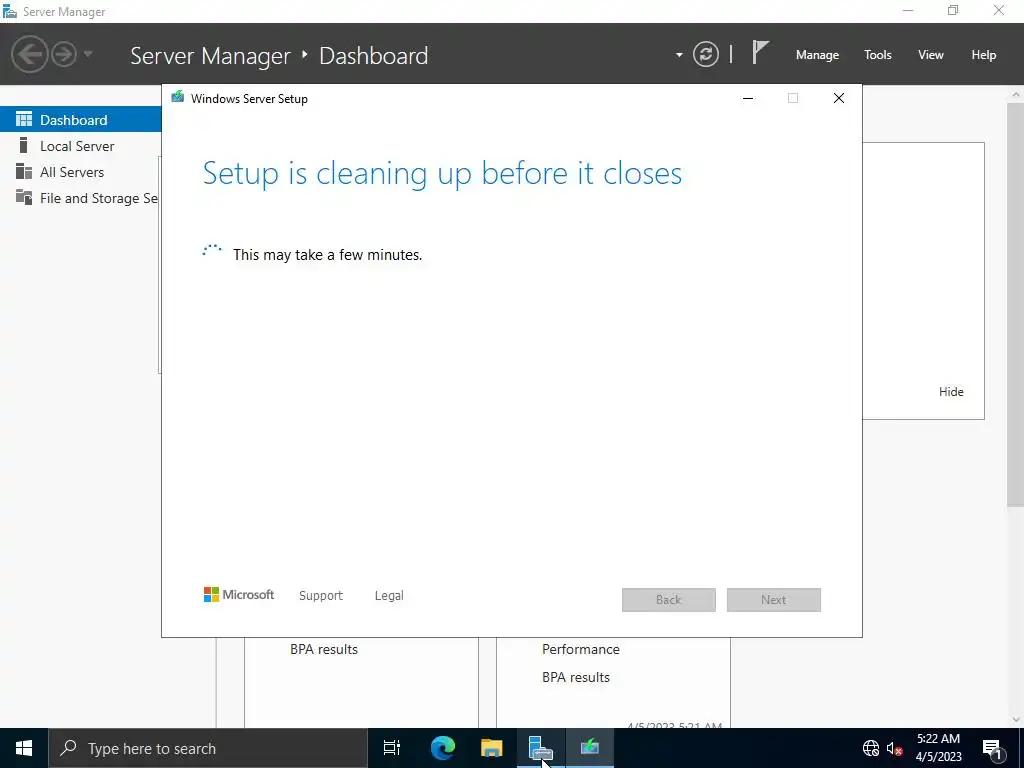Viewport: 1024px width, 768px height.
Task: Open the taskbar clock and date
Action: pyautogui.click(x=938, y=748)
